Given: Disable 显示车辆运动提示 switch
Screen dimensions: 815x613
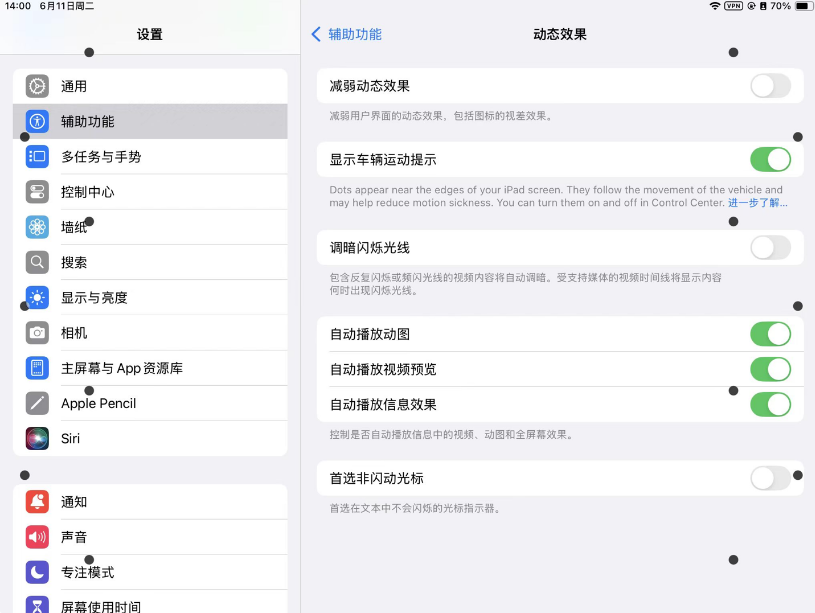Looking at the screenshot, I should click(x=769, y=158).
